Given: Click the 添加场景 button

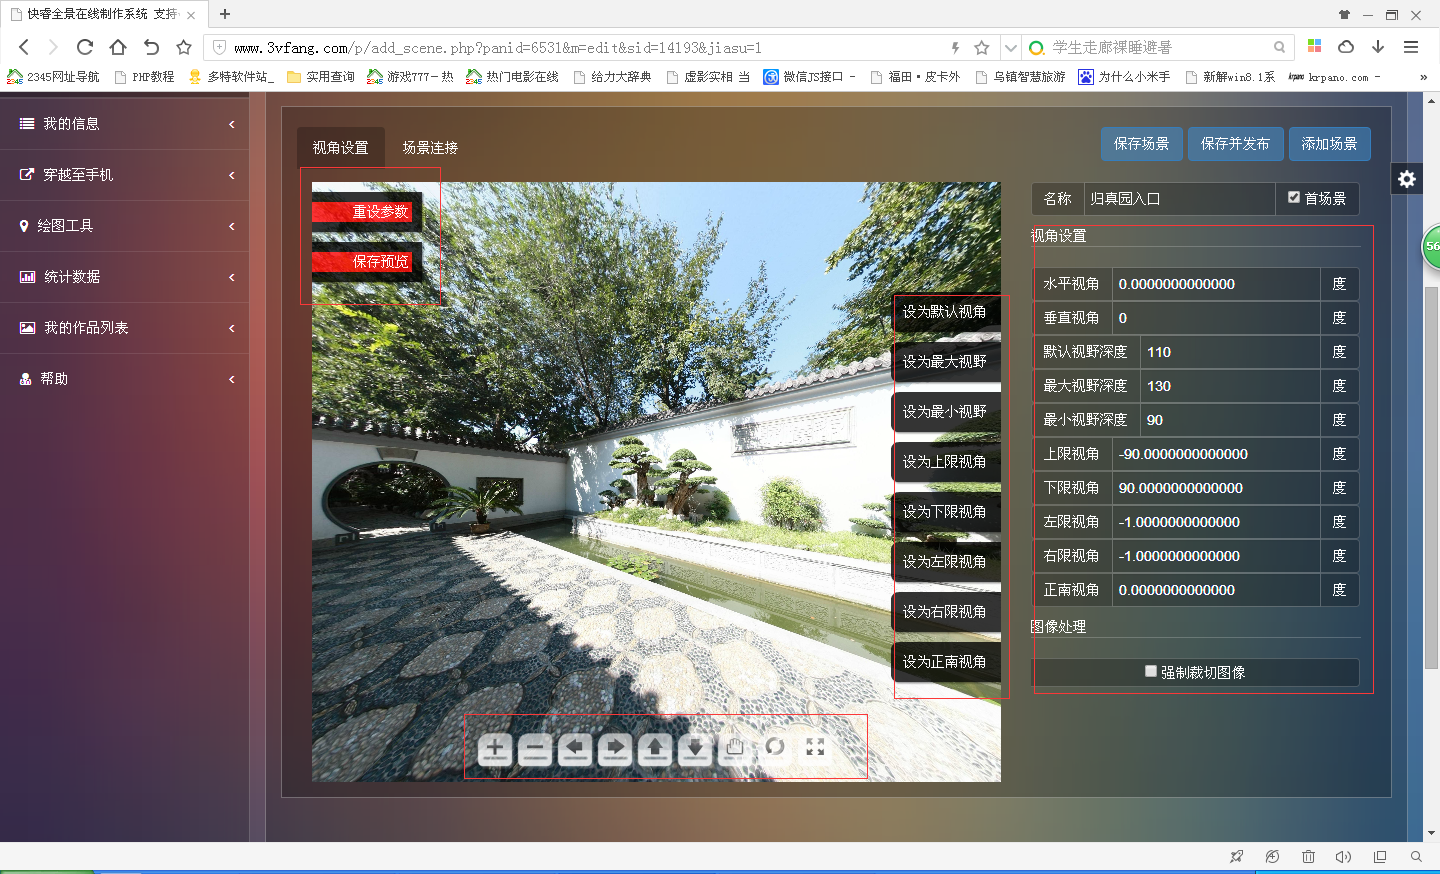Looking at the screenshot, I should pos(1329,144).
